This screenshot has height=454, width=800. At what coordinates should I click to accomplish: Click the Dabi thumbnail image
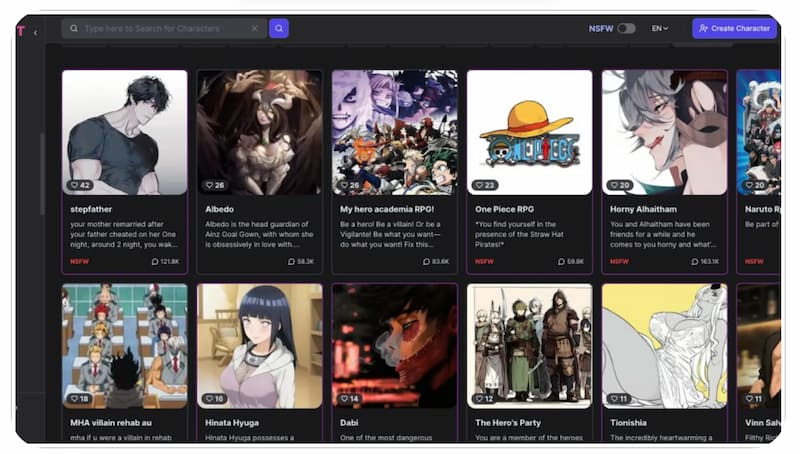pyautogui.click(x=394, y=346)
